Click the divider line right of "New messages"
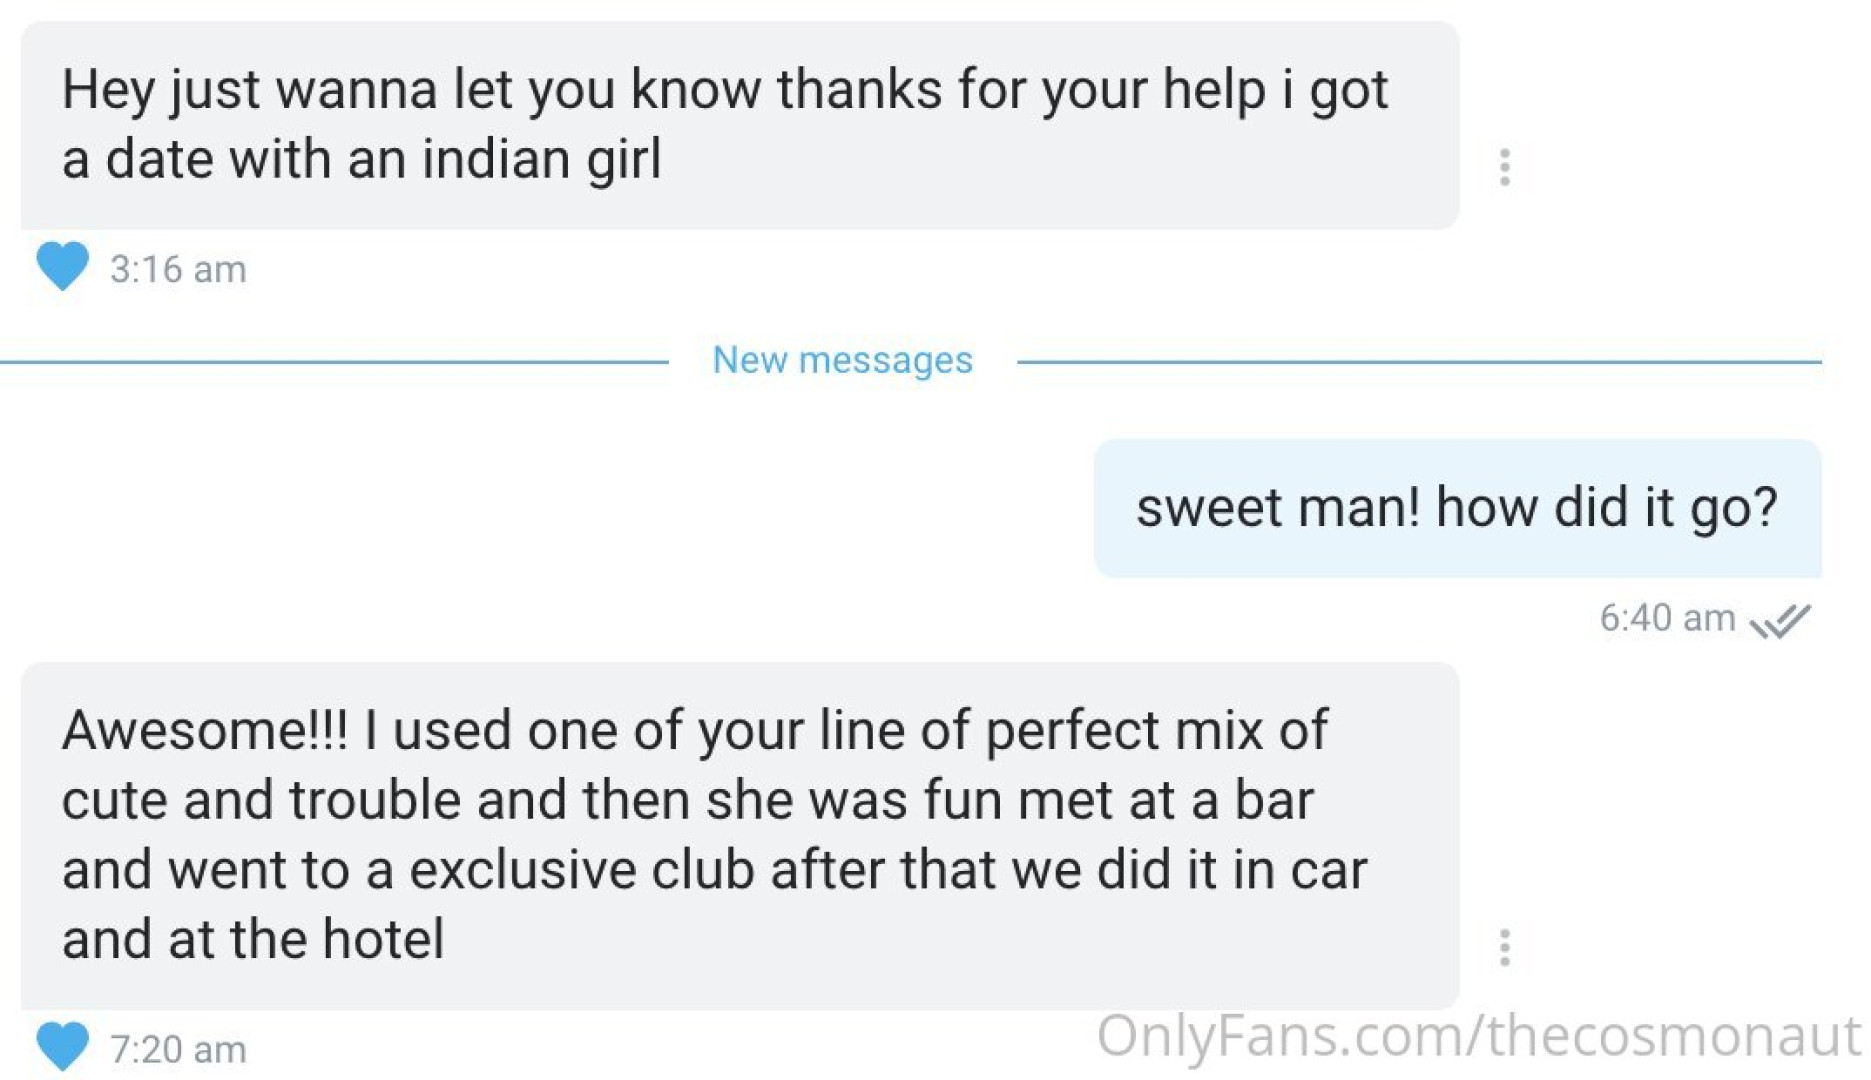Viewport: 1871px width, 1080px height. (1419, 361)
